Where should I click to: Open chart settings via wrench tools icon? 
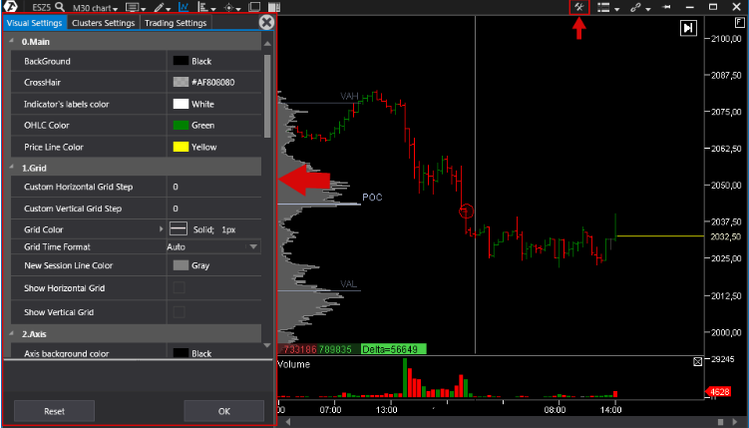pos(579,7)
